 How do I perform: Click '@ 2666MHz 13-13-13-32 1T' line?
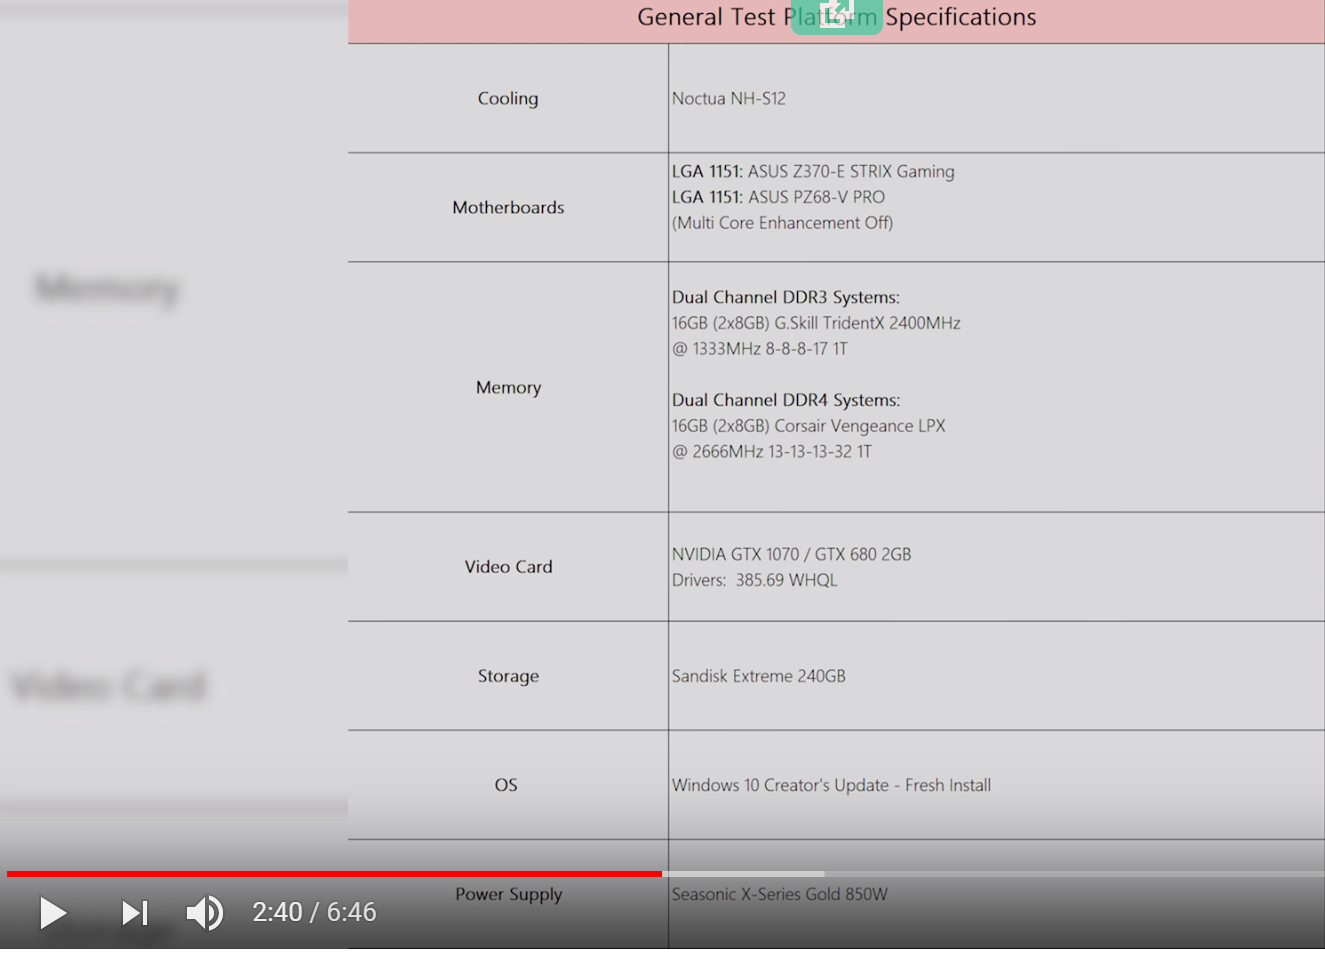[772, 452]
